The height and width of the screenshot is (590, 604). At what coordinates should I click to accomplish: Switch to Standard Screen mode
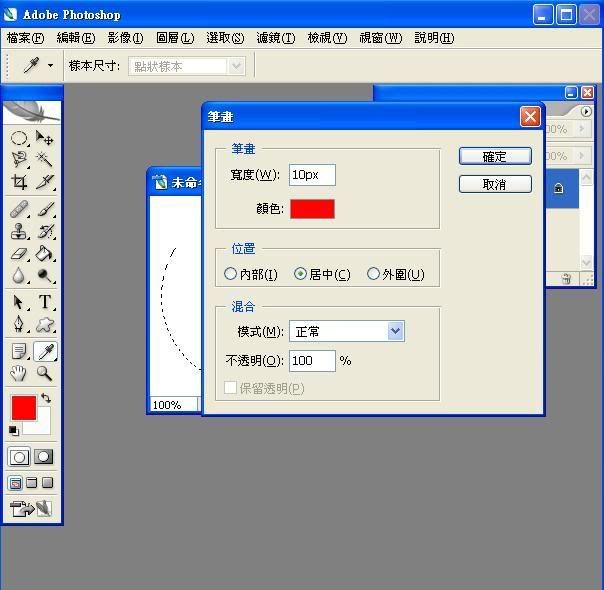click(x=15, y=483)
